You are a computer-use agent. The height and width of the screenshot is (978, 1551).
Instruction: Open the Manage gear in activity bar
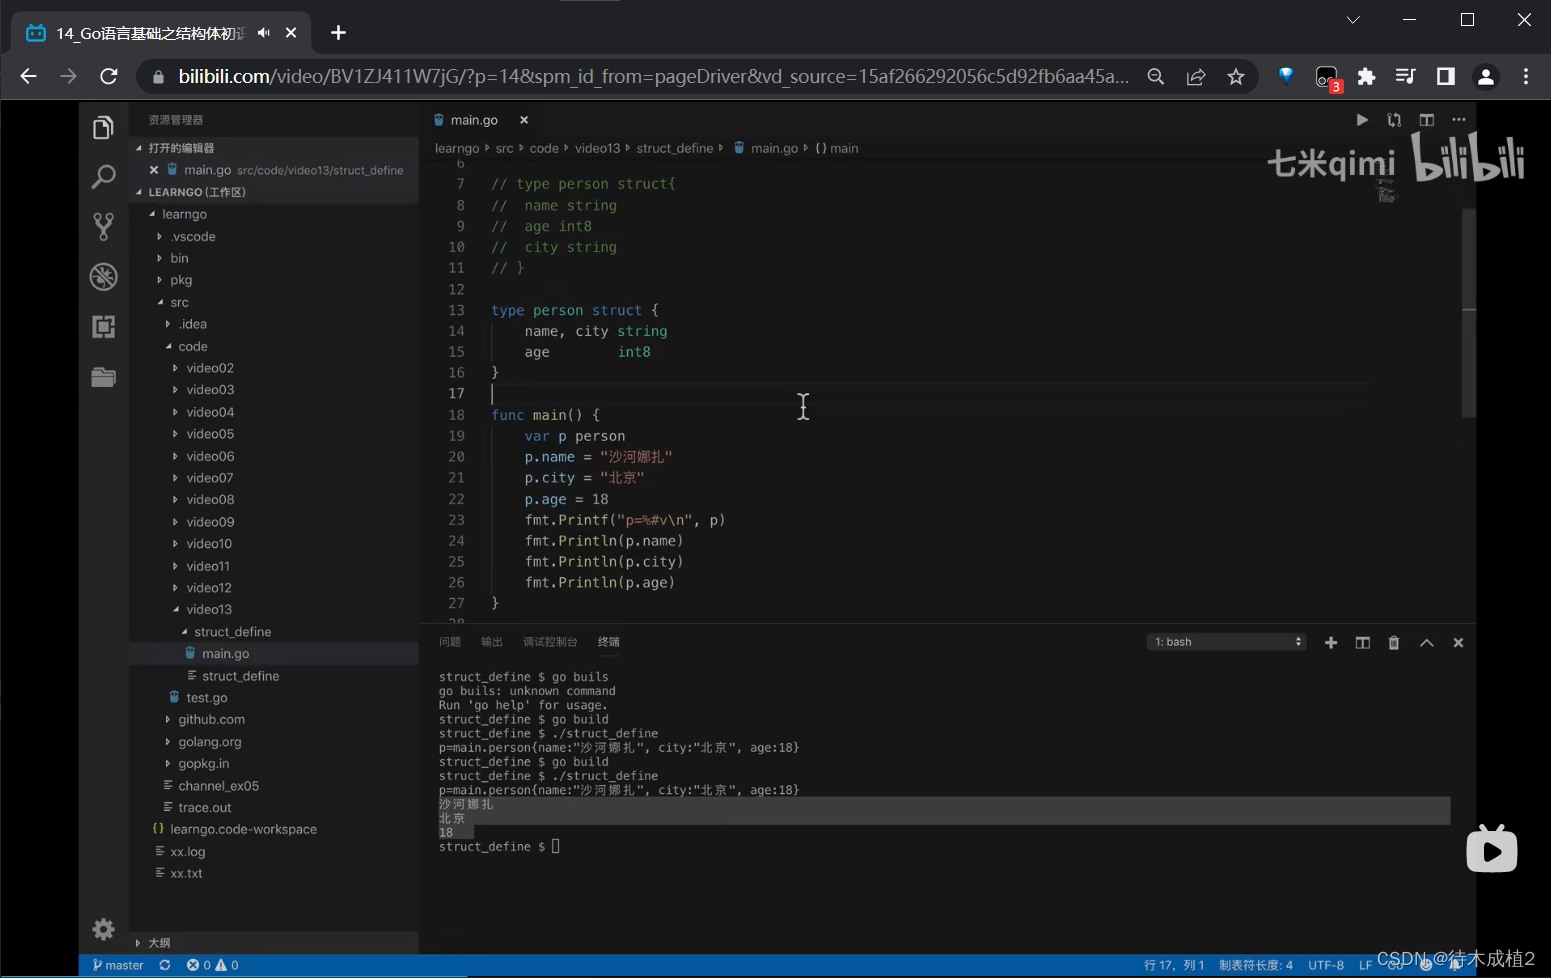(x=103, y=929)
